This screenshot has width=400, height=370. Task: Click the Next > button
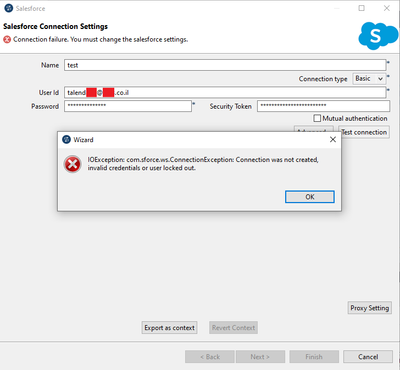click(260, 357)
